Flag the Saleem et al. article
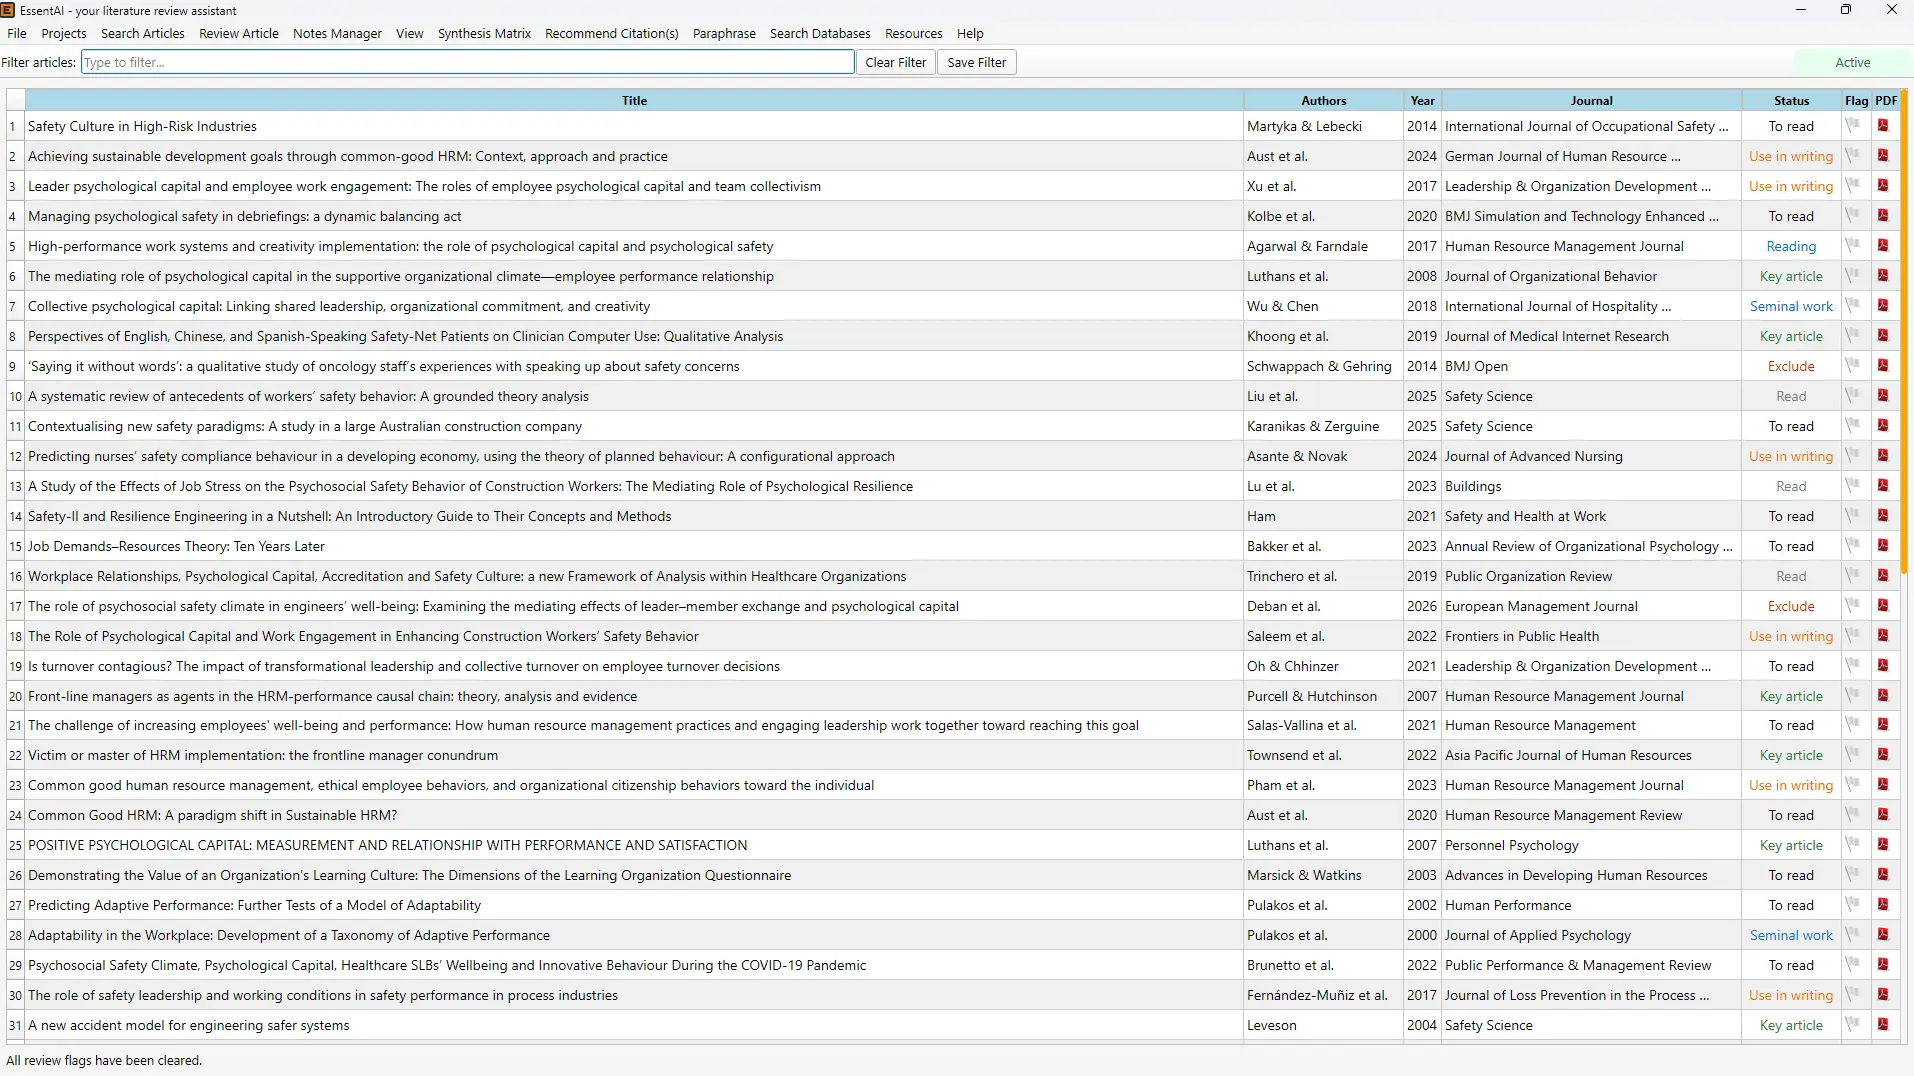Screen dimensions: 1914x1076 pyautogui.click(x=1853, y=636)
